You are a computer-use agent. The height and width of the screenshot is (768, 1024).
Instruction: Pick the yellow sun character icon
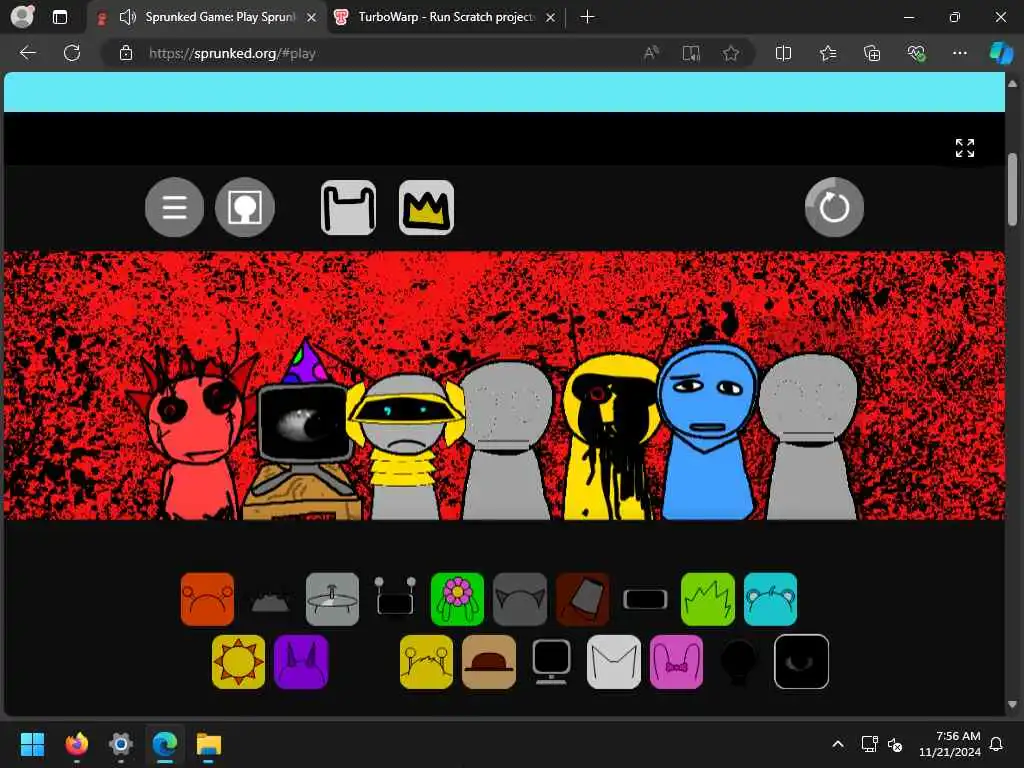(x=238, y=662)
